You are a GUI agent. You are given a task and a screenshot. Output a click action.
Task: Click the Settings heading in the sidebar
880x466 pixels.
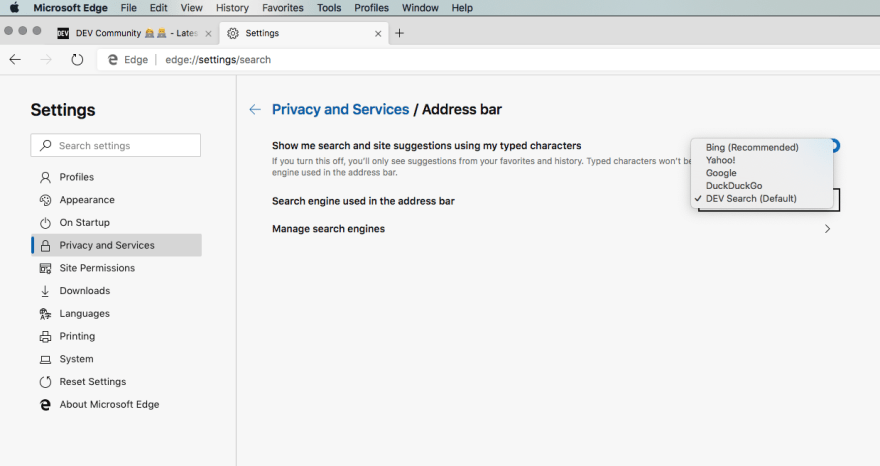click(x=63, y=110)
